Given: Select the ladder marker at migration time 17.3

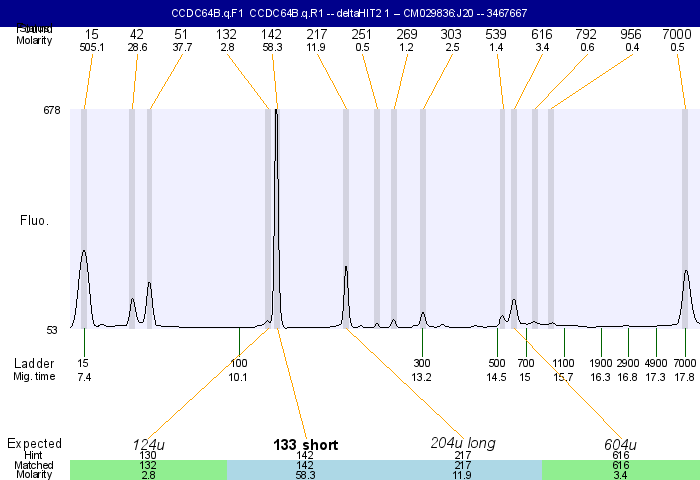Looking at the screenshot, I should 656,377.
